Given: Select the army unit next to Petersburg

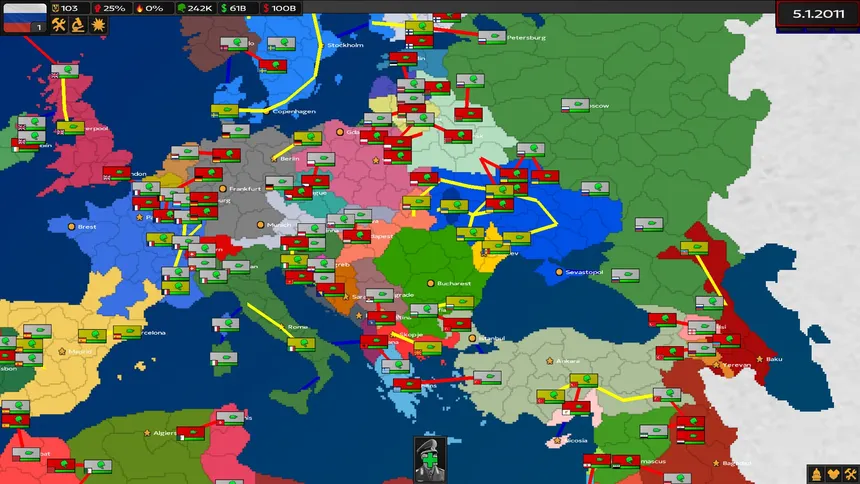Looking at the screenshot, I should (491, 37).
